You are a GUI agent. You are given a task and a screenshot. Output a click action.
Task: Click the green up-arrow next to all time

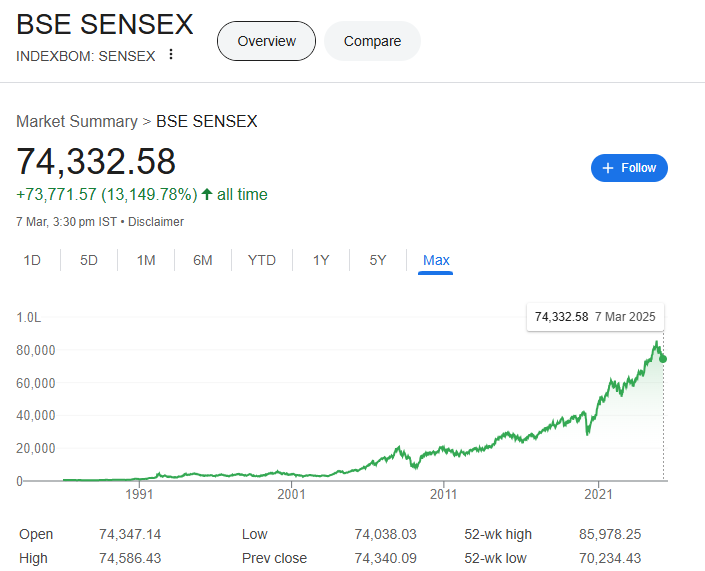click(x=207, y=194)
